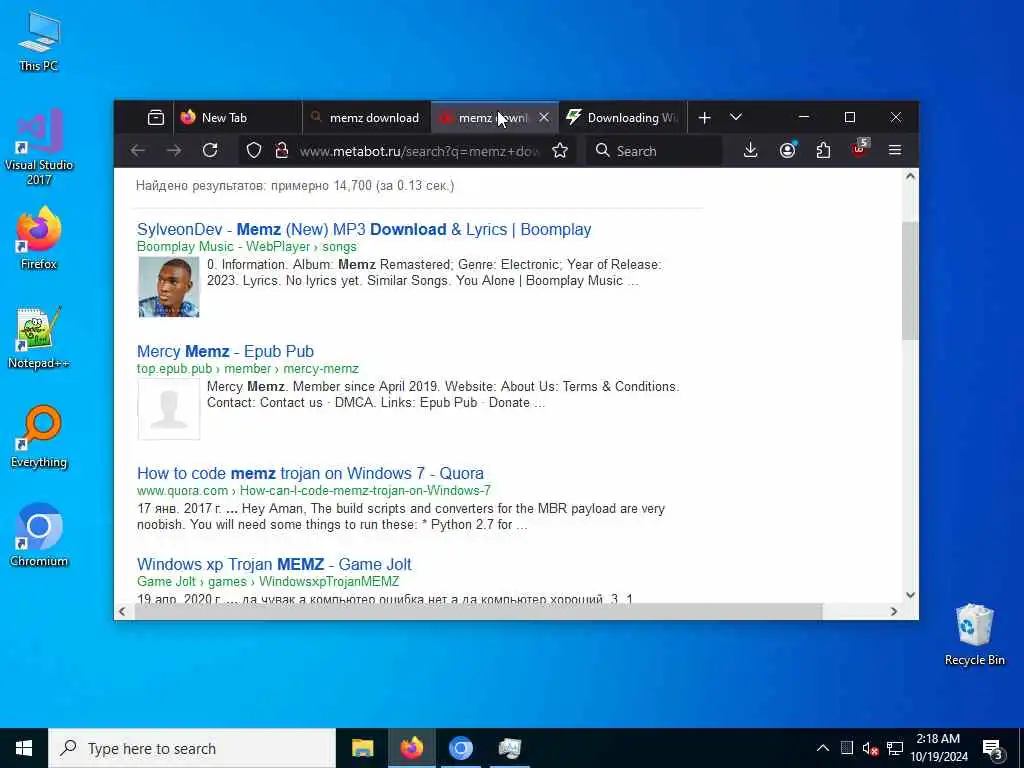The width and height of the screenshot is (1024, 768).
Task: Open the uBlock Origin extension icon
Action: (860, 150)
